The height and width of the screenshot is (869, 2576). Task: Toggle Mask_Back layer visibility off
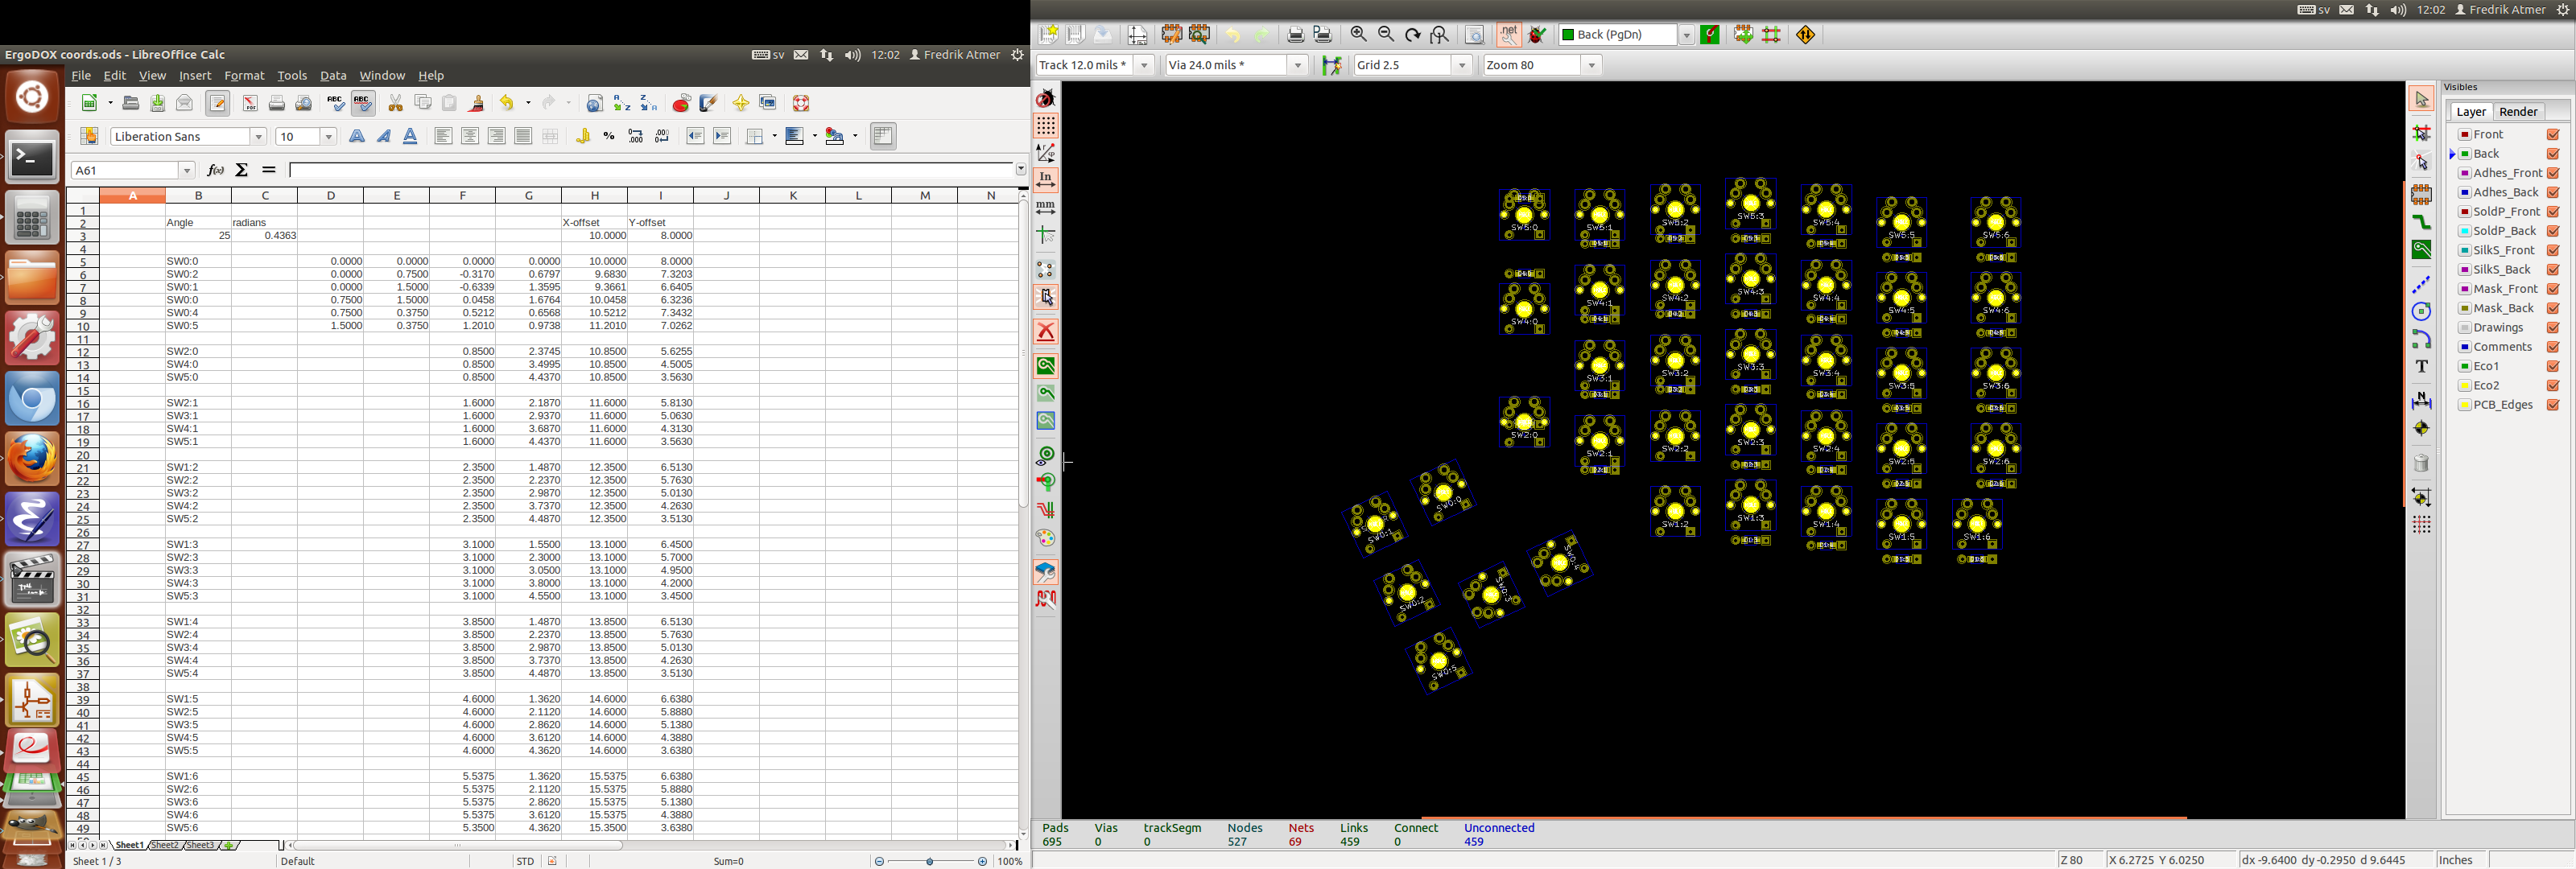(2555, 308)
